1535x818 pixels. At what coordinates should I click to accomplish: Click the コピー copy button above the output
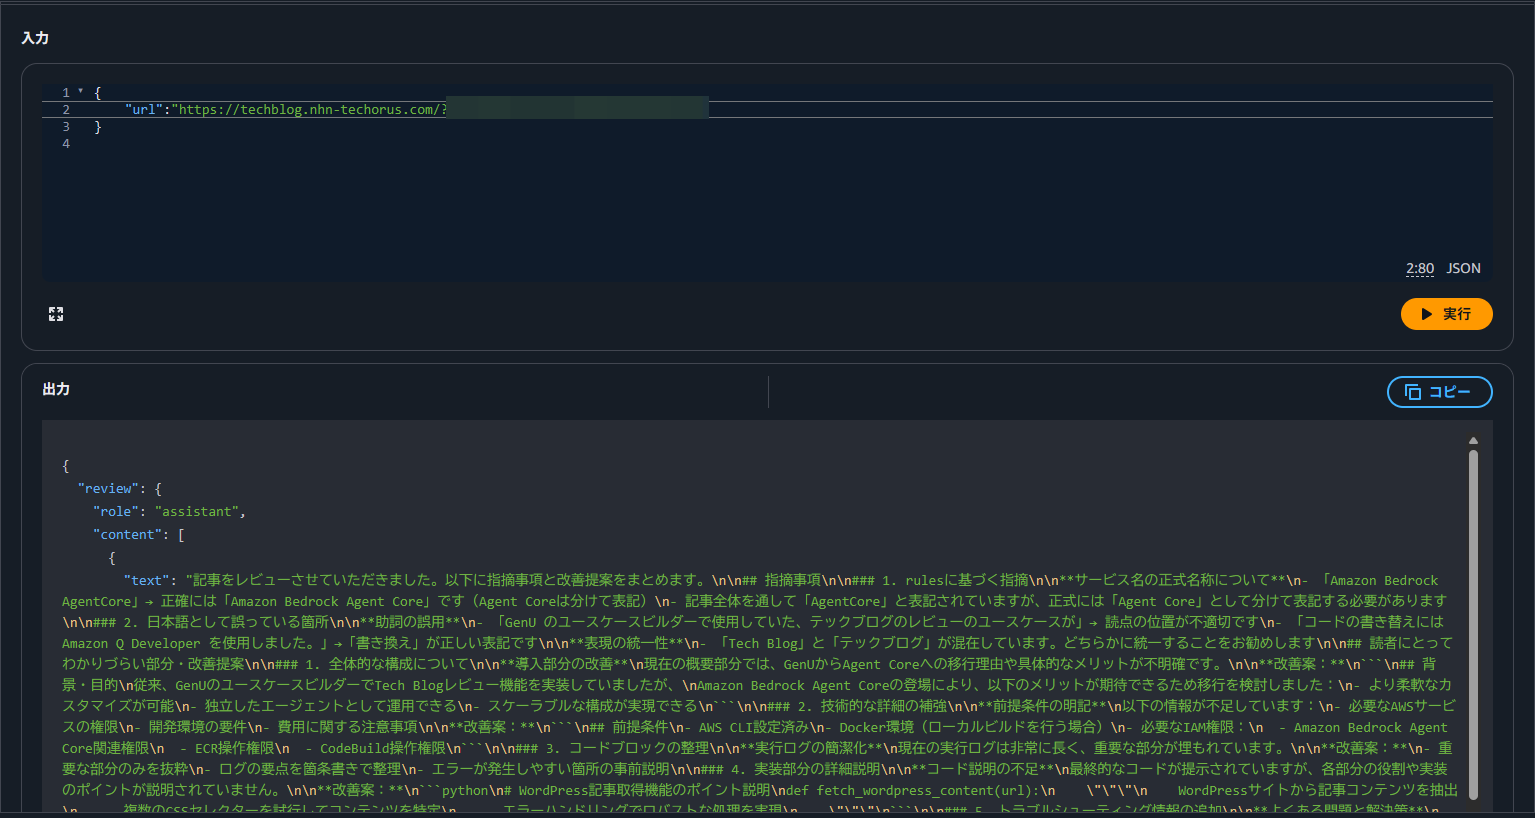1439,392
